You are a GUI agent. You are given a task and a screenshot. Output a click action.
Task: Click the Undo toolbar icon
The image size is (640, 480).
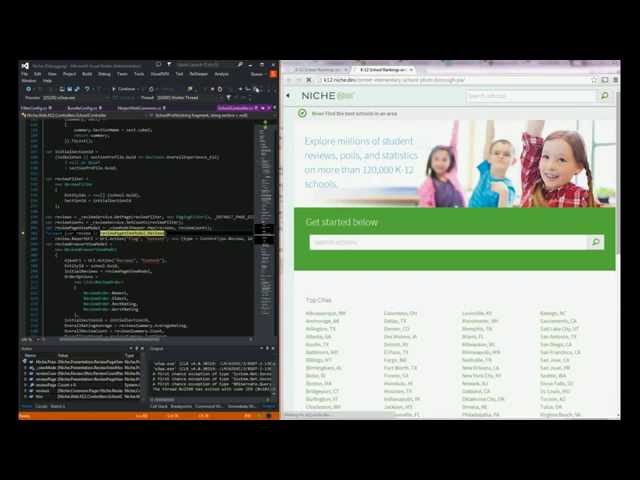(87, 89)
